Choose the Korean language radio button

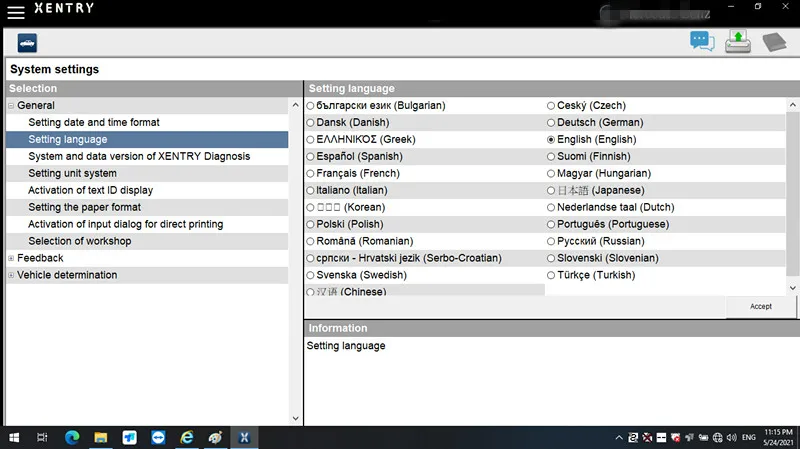[310, 207]
